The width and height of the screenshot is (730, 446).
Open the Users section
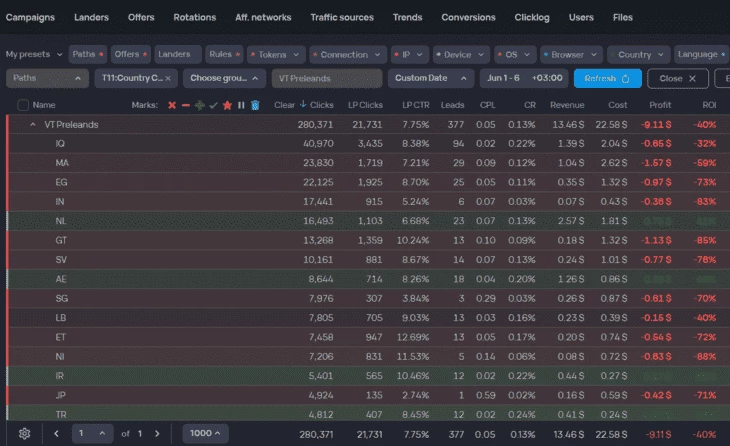tap(581, 17)
